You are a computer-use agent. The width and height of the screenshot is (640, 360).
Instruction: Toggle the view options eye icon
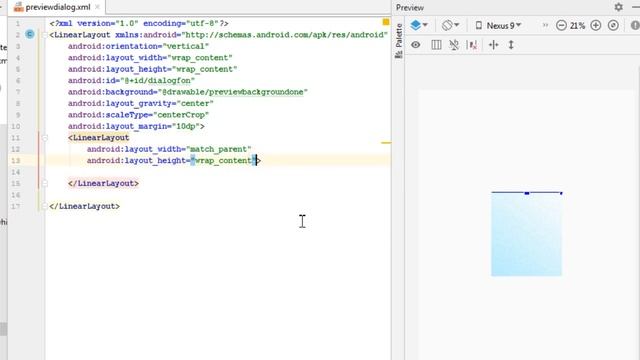[416, 45]
